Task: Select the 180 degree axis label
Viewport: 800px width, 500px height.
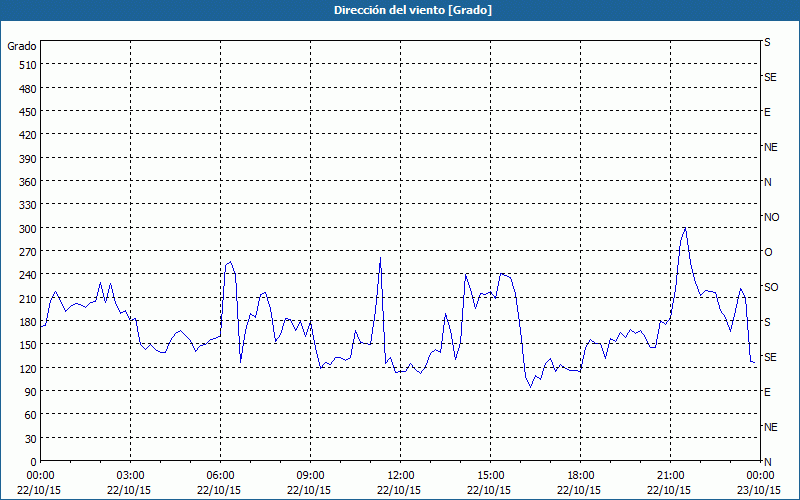Action: pyautogui.click(x=28, y=322)
